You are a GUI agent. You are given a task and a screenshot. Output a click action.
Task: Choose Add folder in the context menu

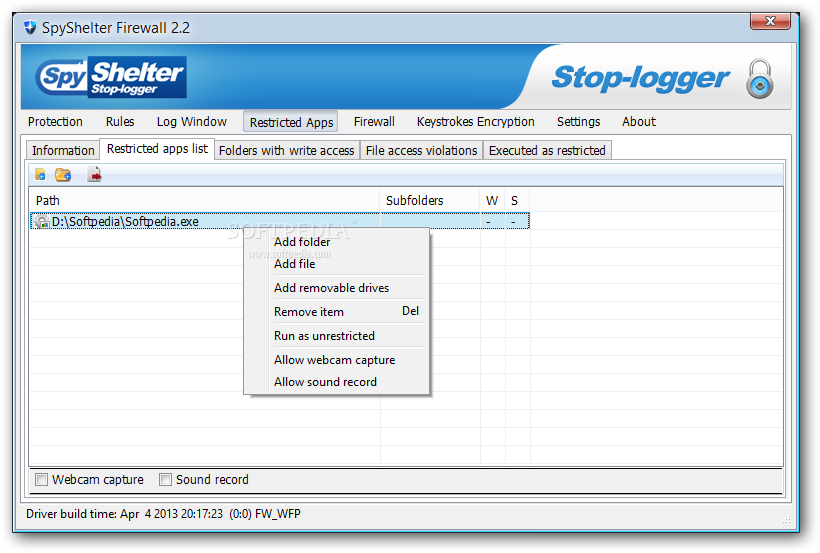pyautogui.click(x=337, y=242)
